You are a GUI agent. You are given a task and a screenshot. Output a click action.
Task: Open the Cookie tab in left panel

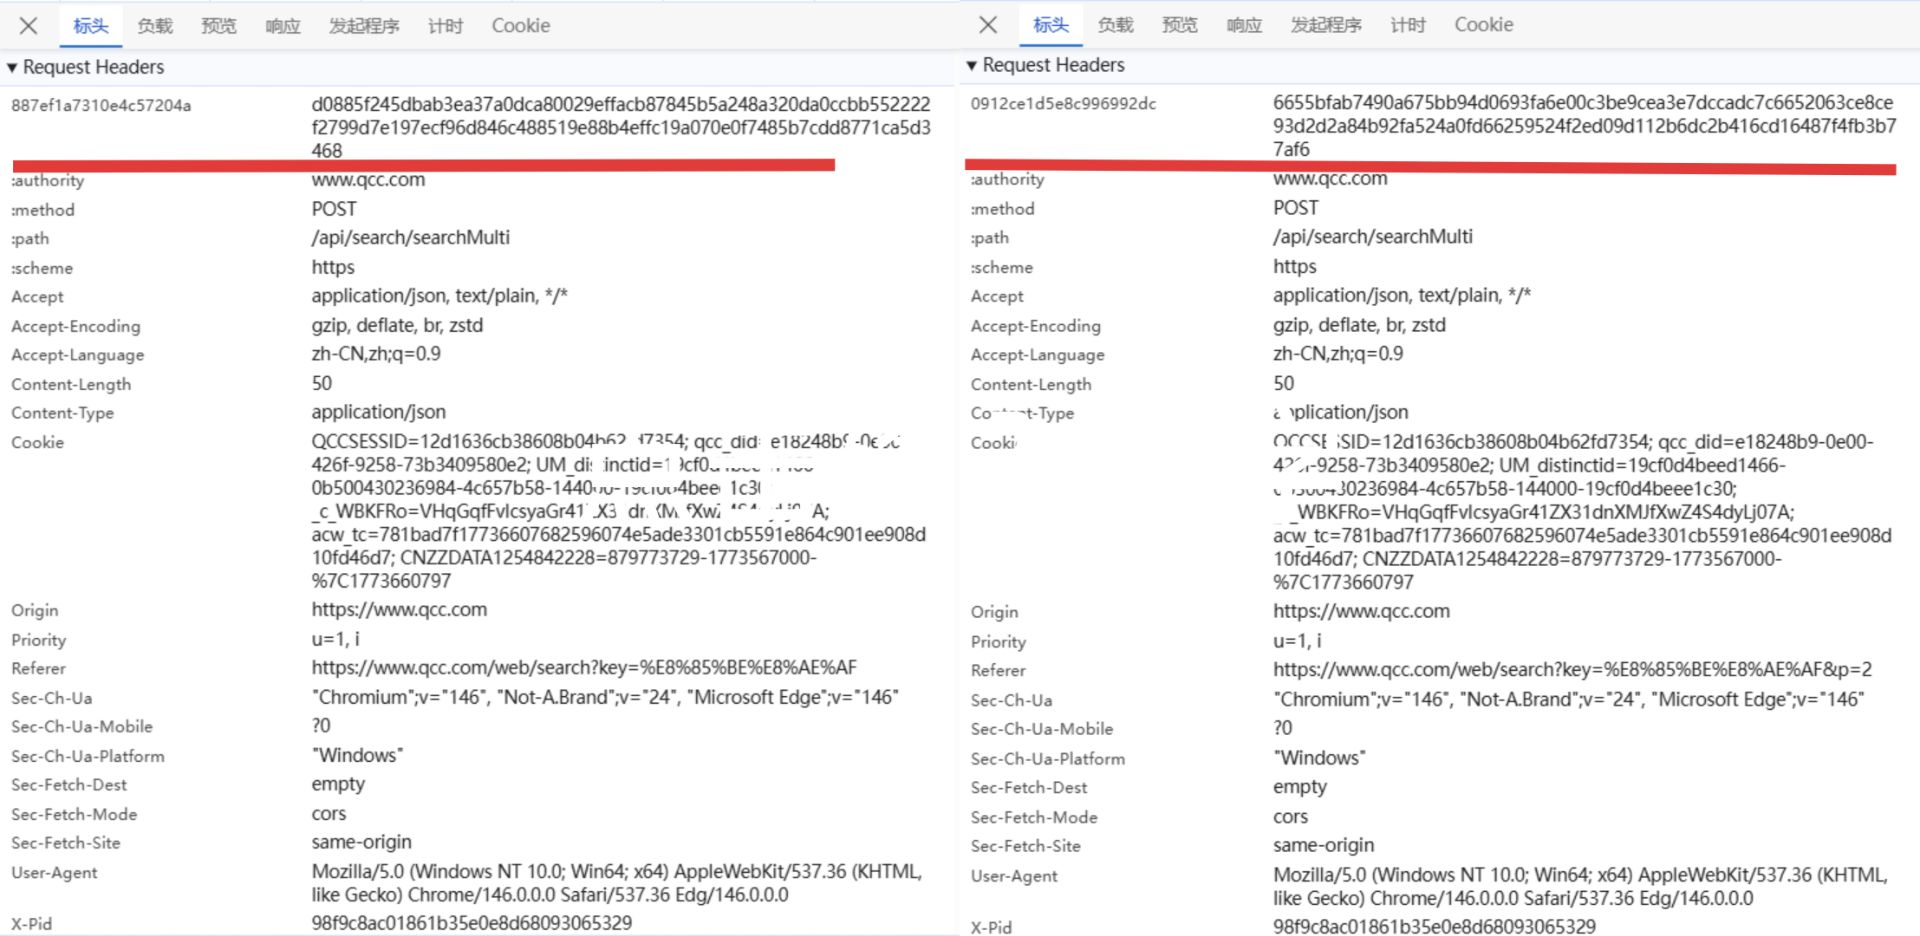point(520,26)
